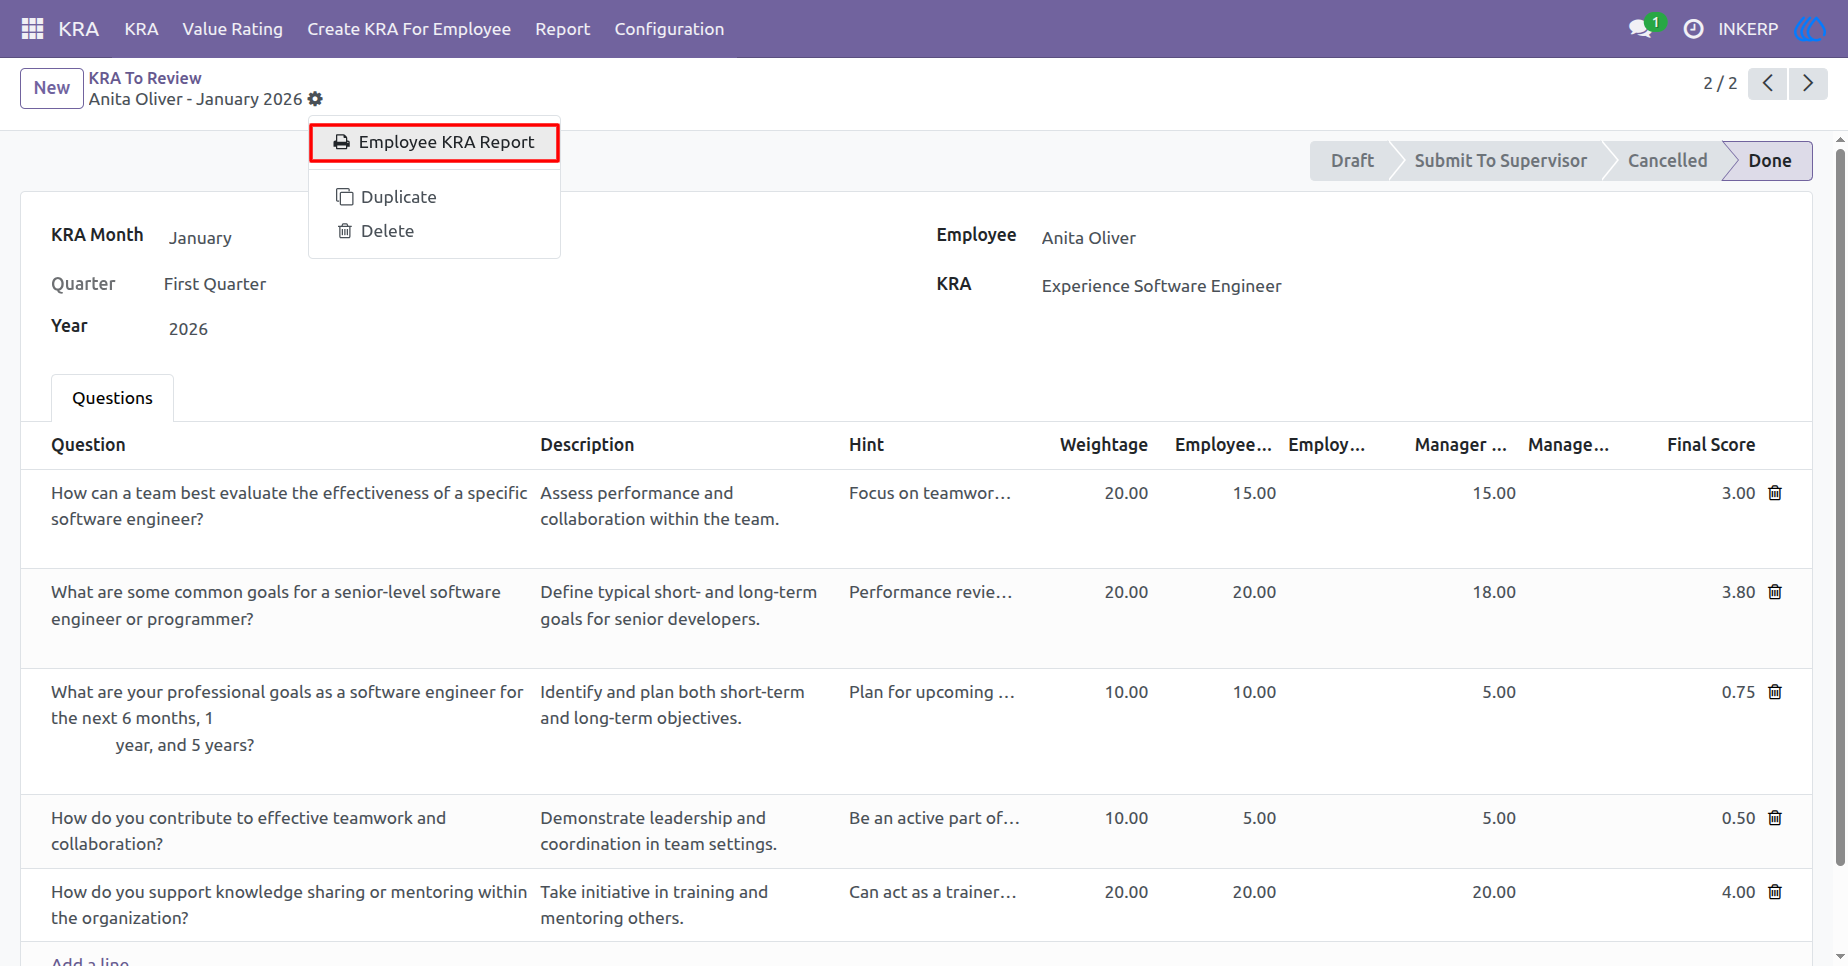Delete the 0.75 score row via trash icon
This screenshot has width=1848, height=966.
(x=1775, y=692)
